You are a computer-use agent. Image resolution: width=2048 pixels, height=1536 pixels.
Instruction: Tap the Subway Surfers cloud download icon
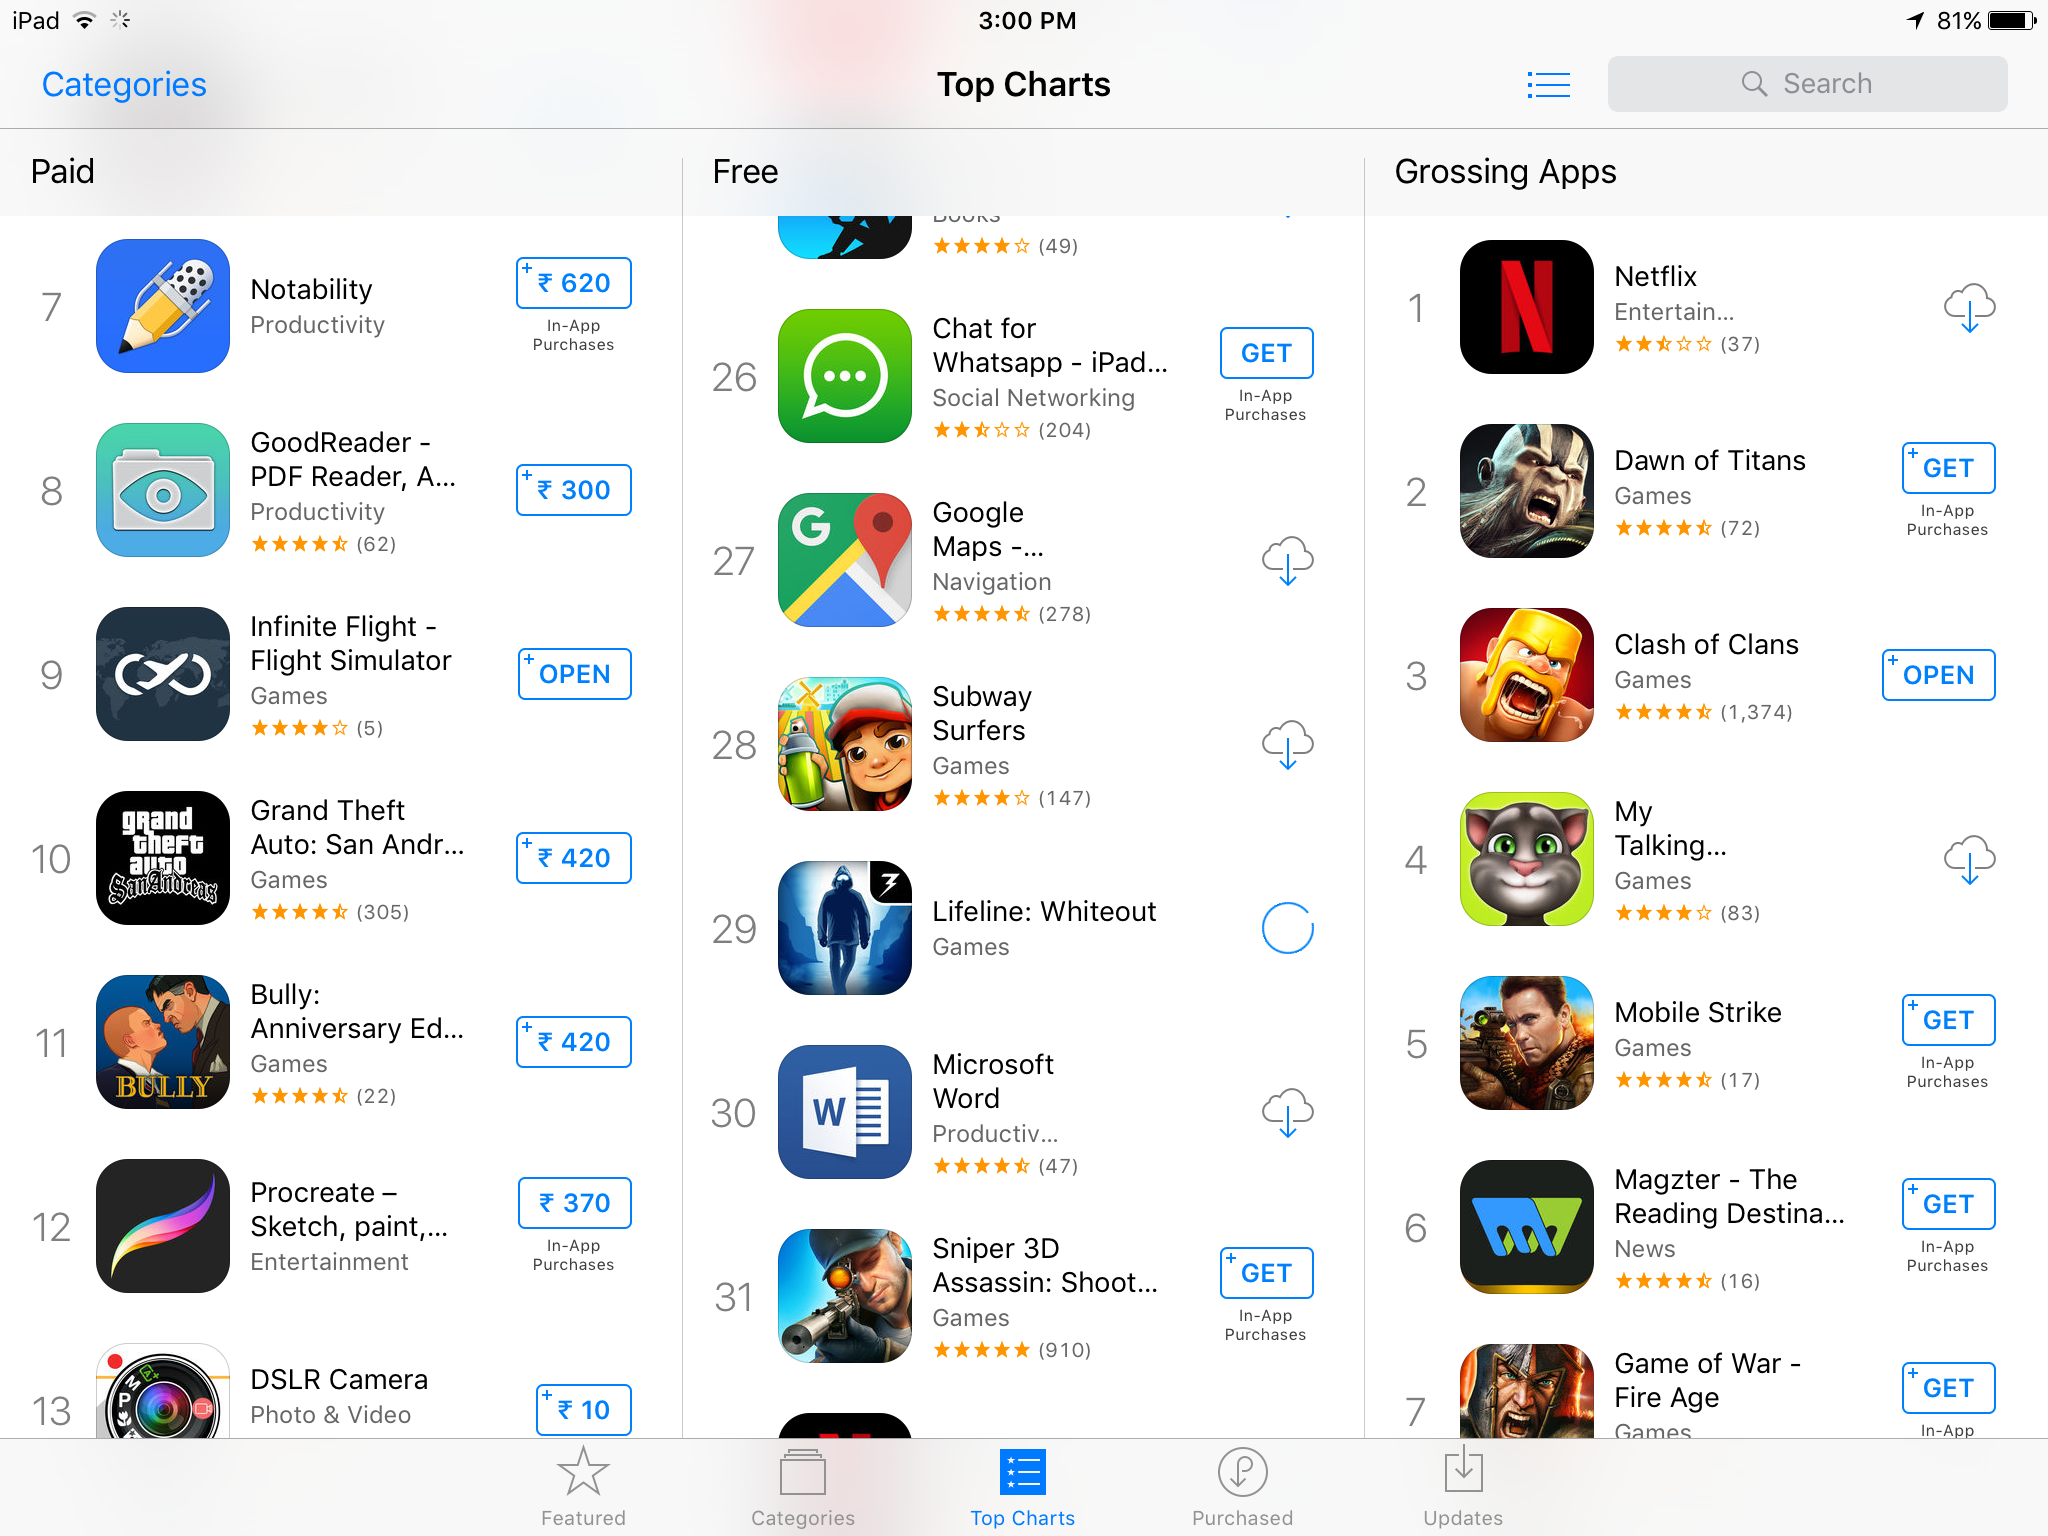pos(1287,744)
